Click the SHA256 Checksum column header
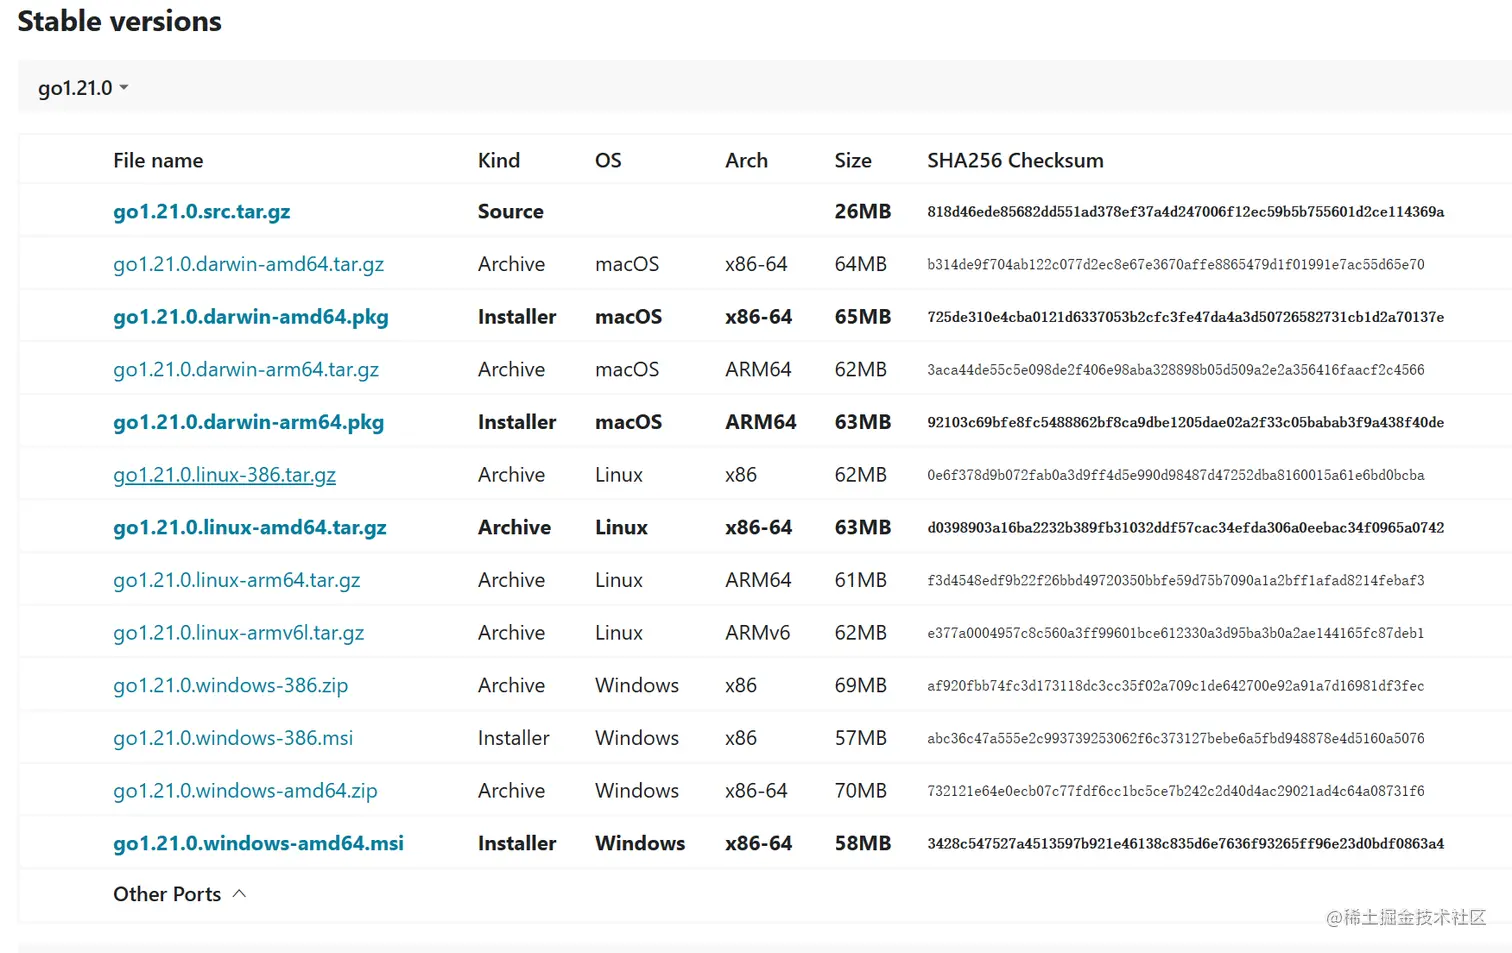 (1015, 160)
